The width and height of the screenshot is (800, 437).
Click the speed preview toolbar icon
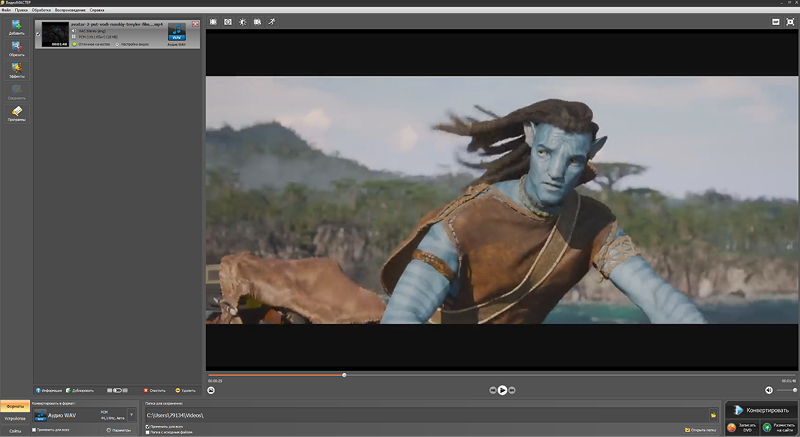point(272,22)
